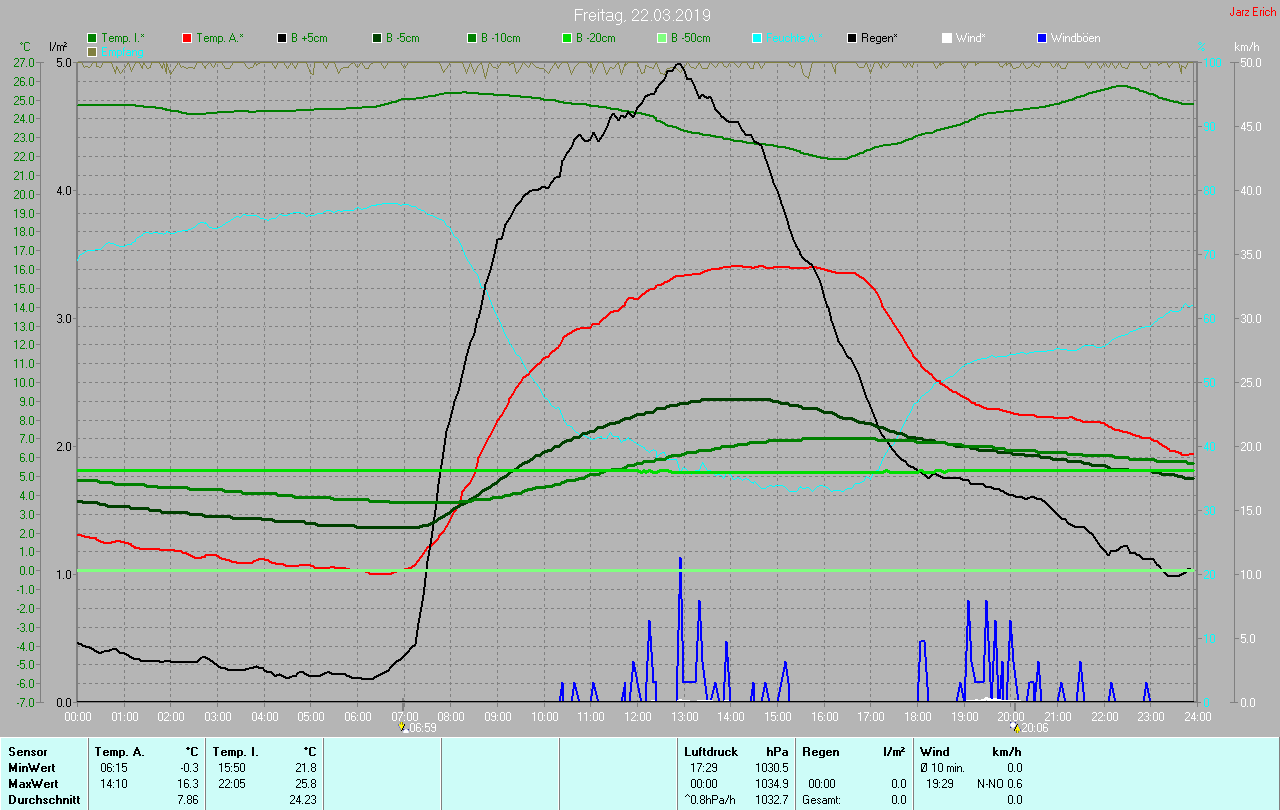This screenshot has height=810, width=1280.
Task: Click the pressure trend '^0.8hPa/h'
Action: point(711,800)
